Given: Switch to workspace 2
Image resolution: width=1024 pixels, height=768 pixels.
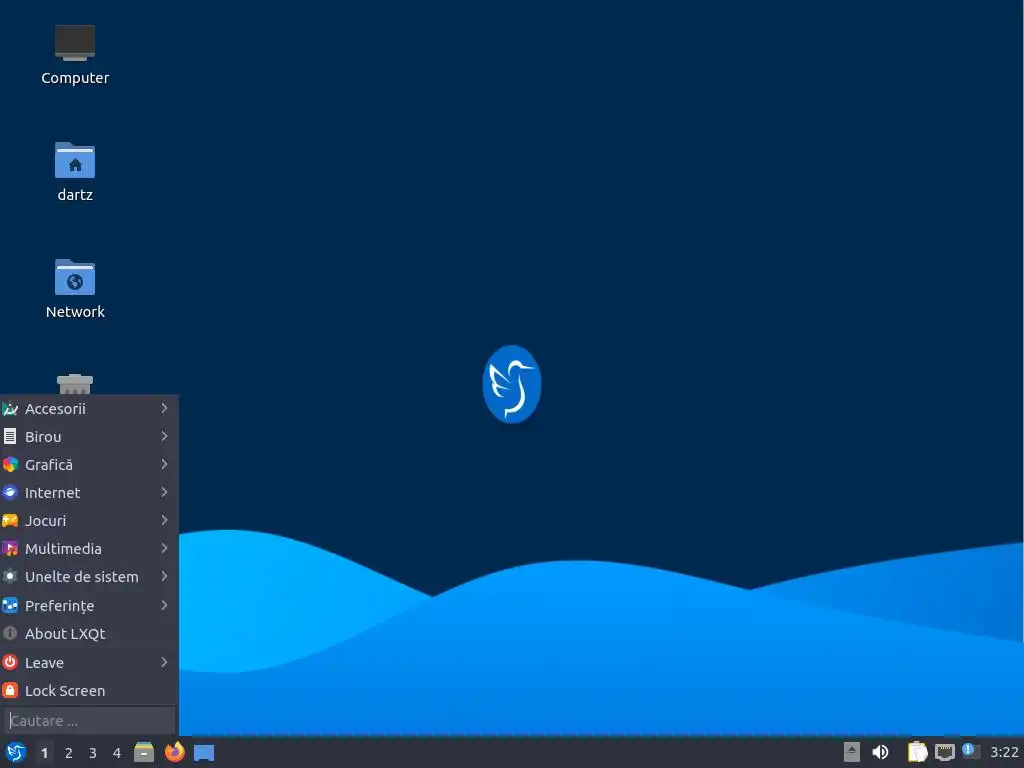Looking at the screenshot, I should (69, 753).
